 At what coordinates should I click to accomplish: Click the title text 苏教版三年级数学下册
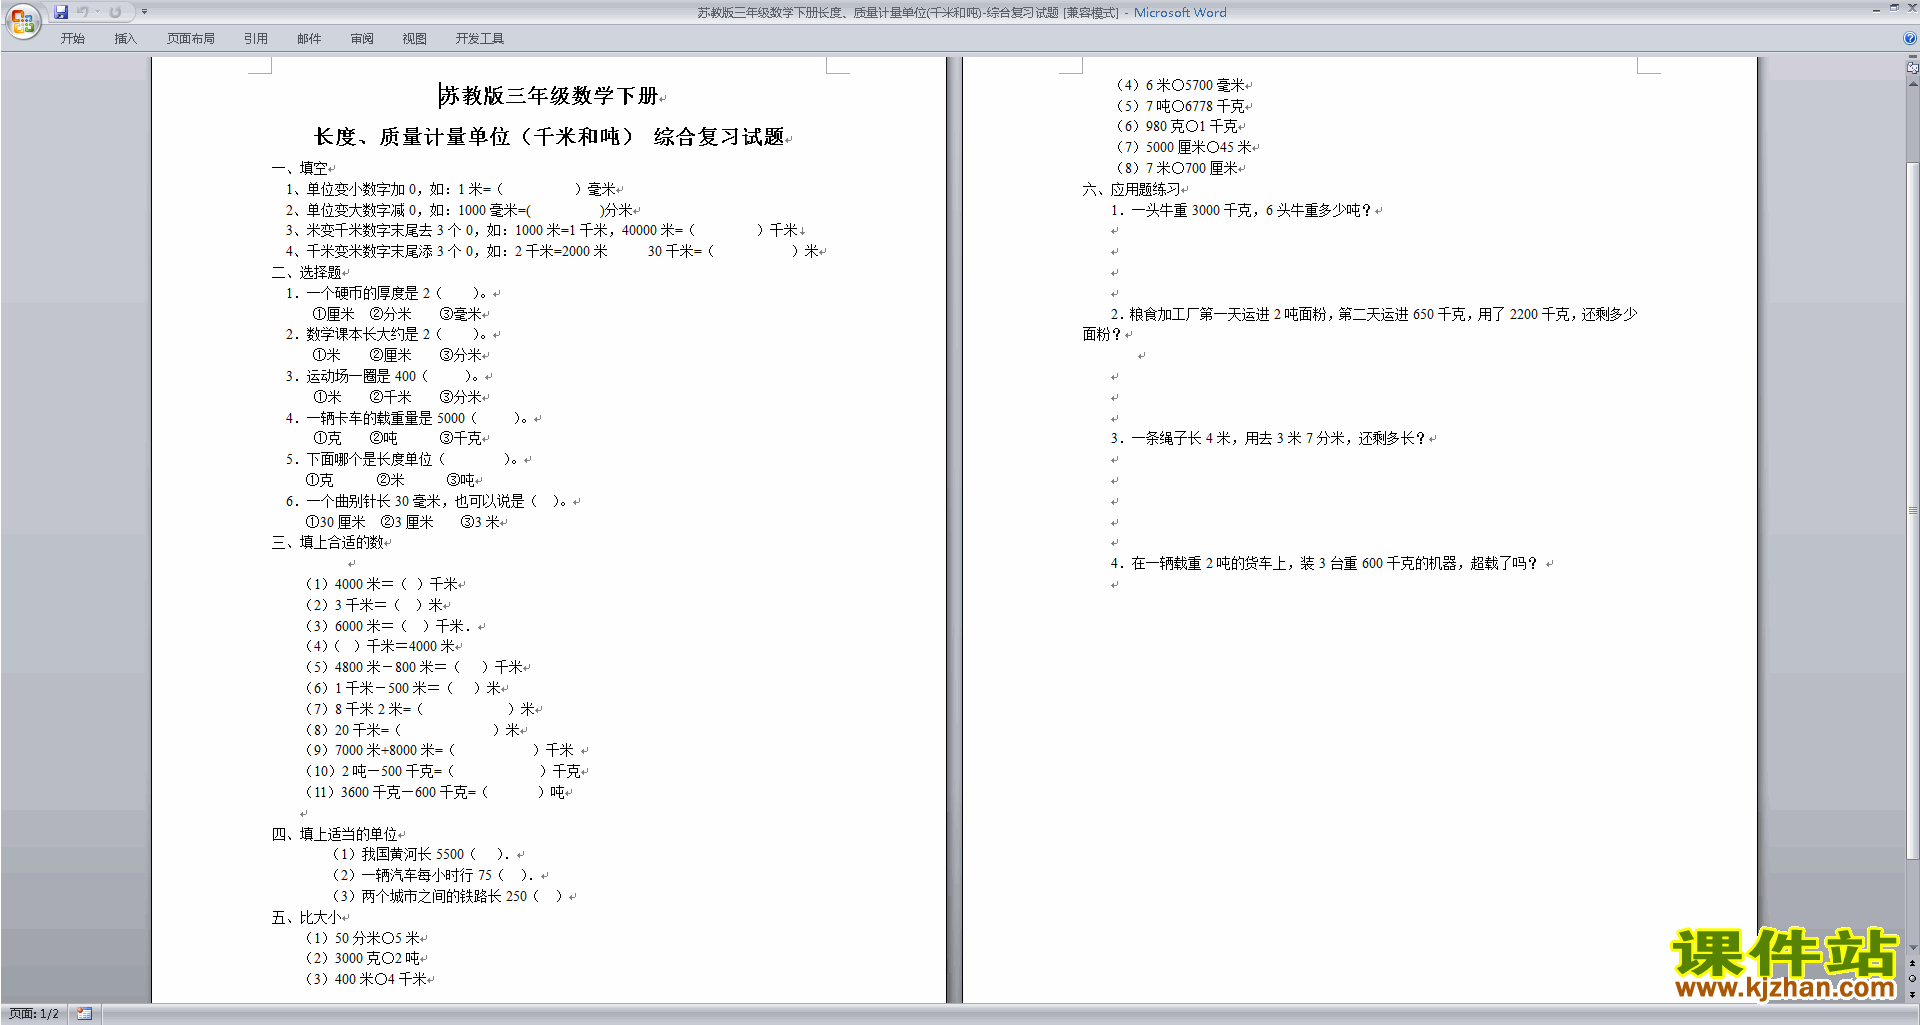[x=549, y=96]
